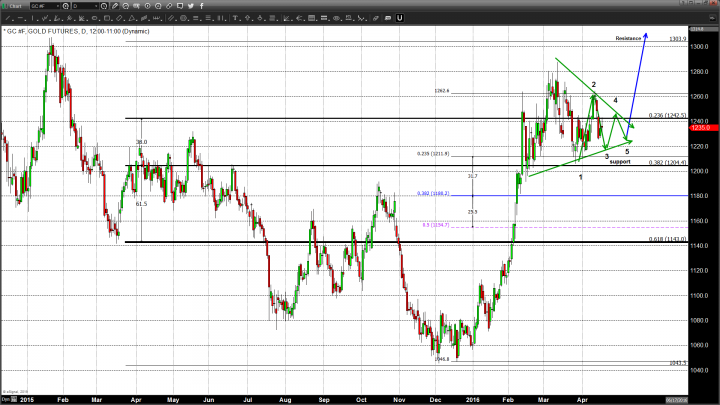Click the 1300.0 price axis label
This screenshot has height=405, width=720.
coord(700,46)
